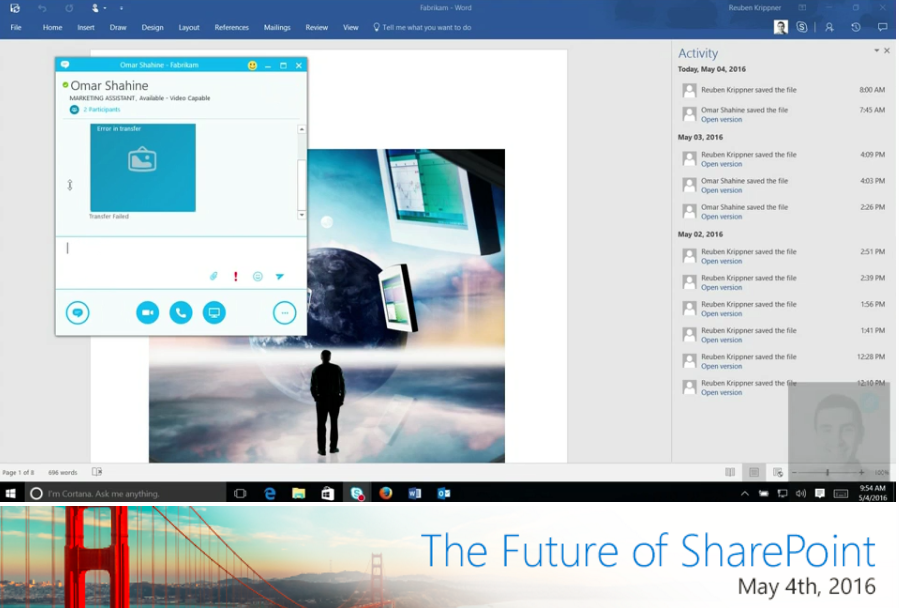
Task: Switch to Read Mode view in status bar
Action: [x=730, y=472]
